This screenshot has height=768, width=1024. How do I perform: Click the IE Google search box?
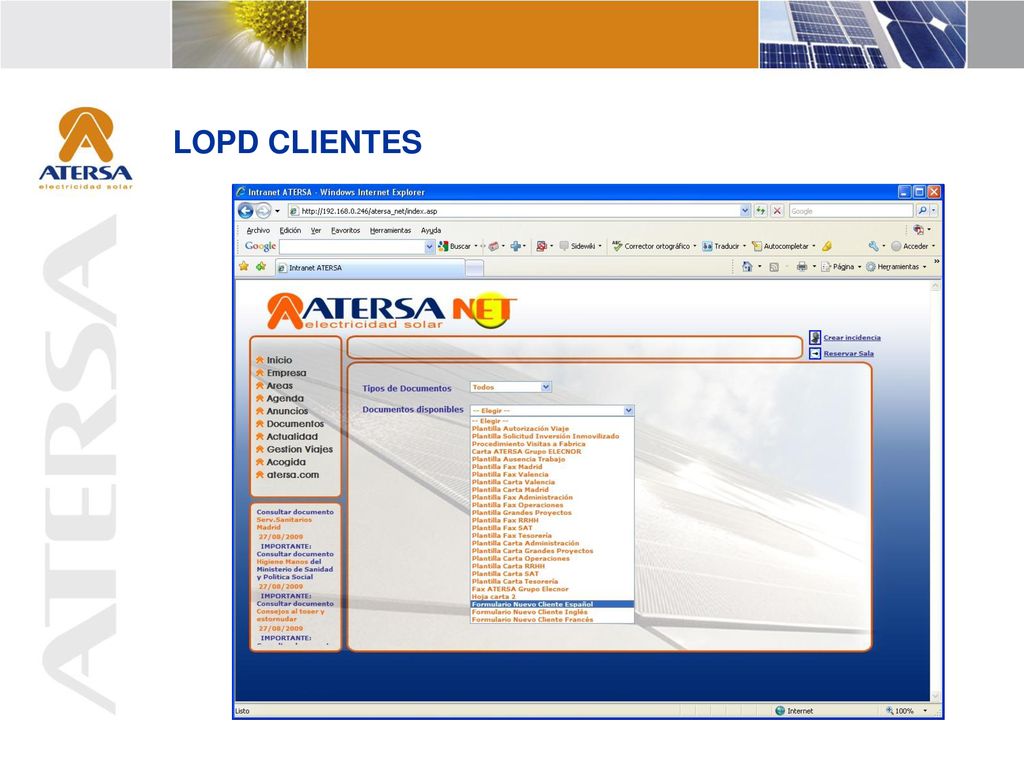(x=850, y=211)
